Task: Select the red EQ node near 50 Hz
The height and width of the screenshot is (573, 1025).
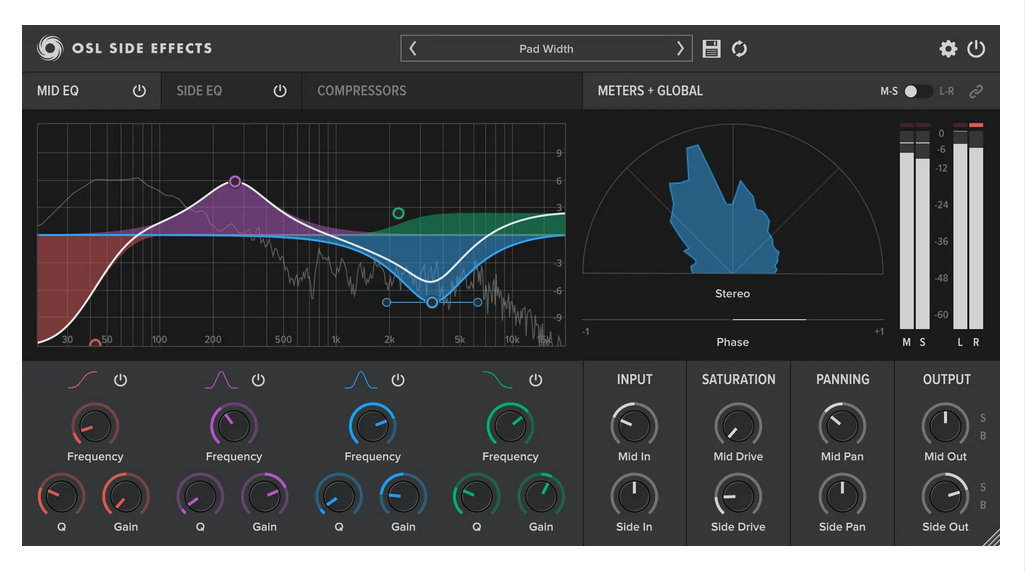Action: click(95, 343)
